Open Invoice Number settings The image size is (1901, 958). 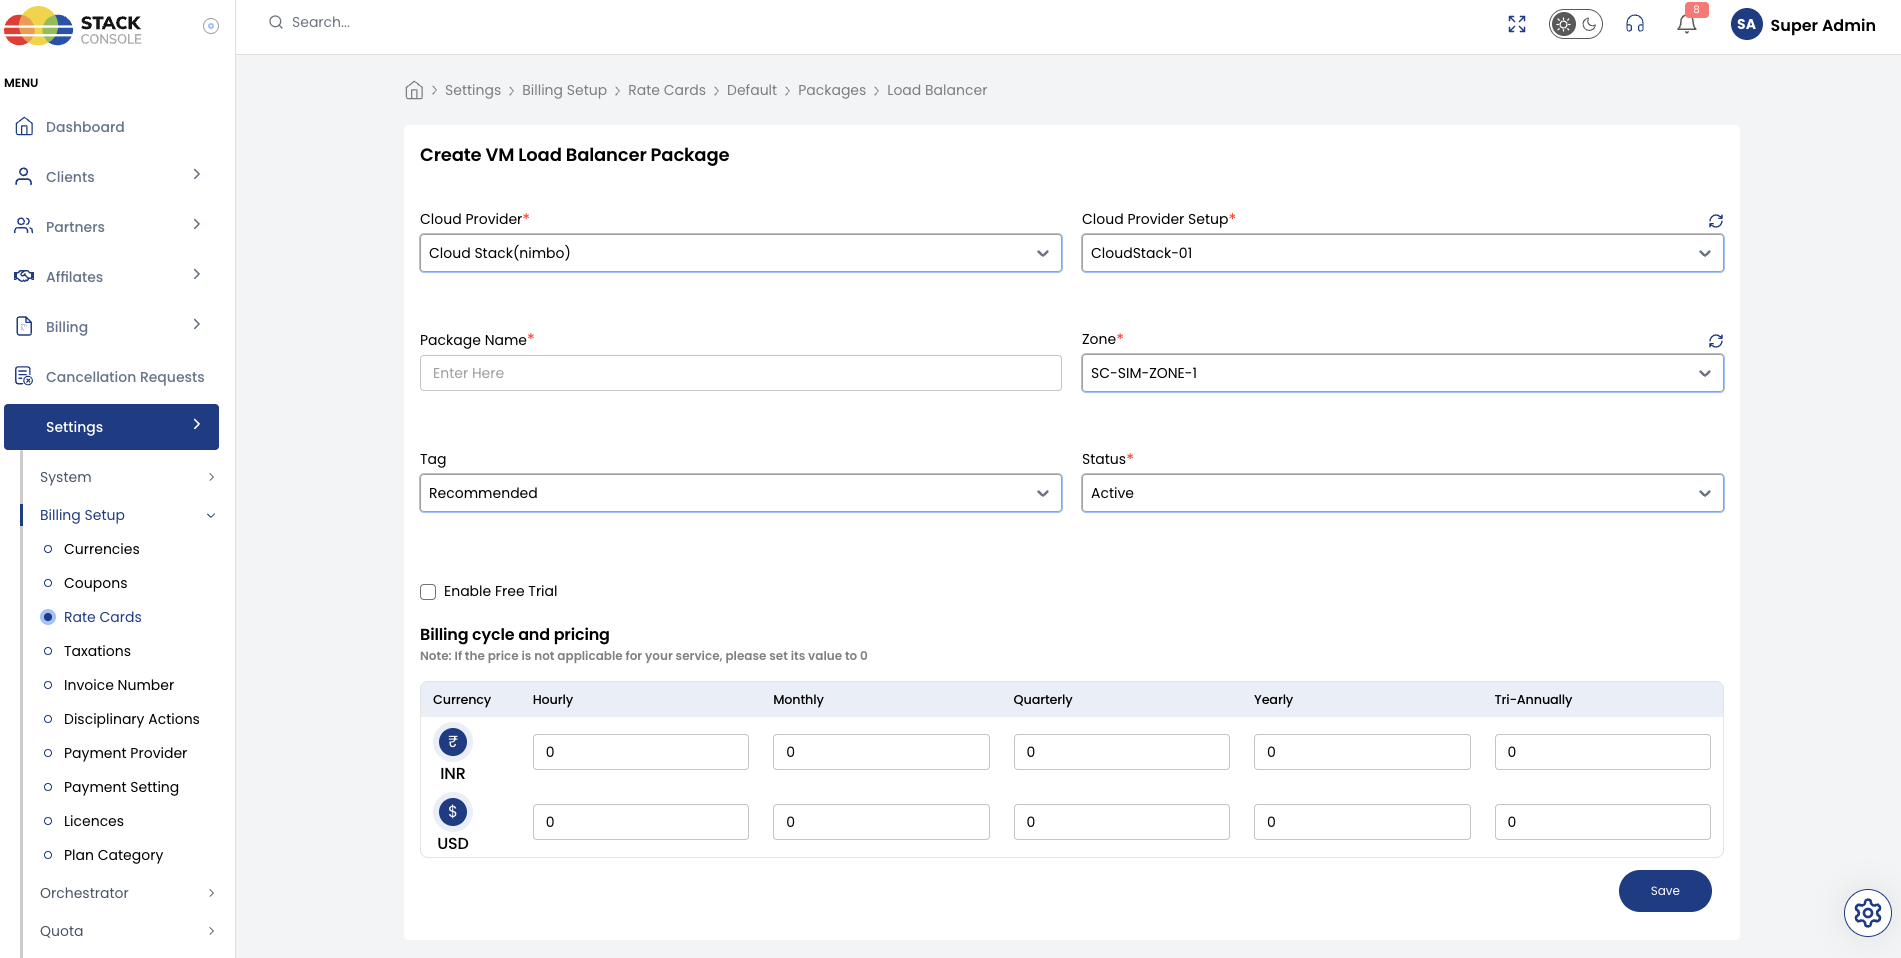(x=119, y=685)
